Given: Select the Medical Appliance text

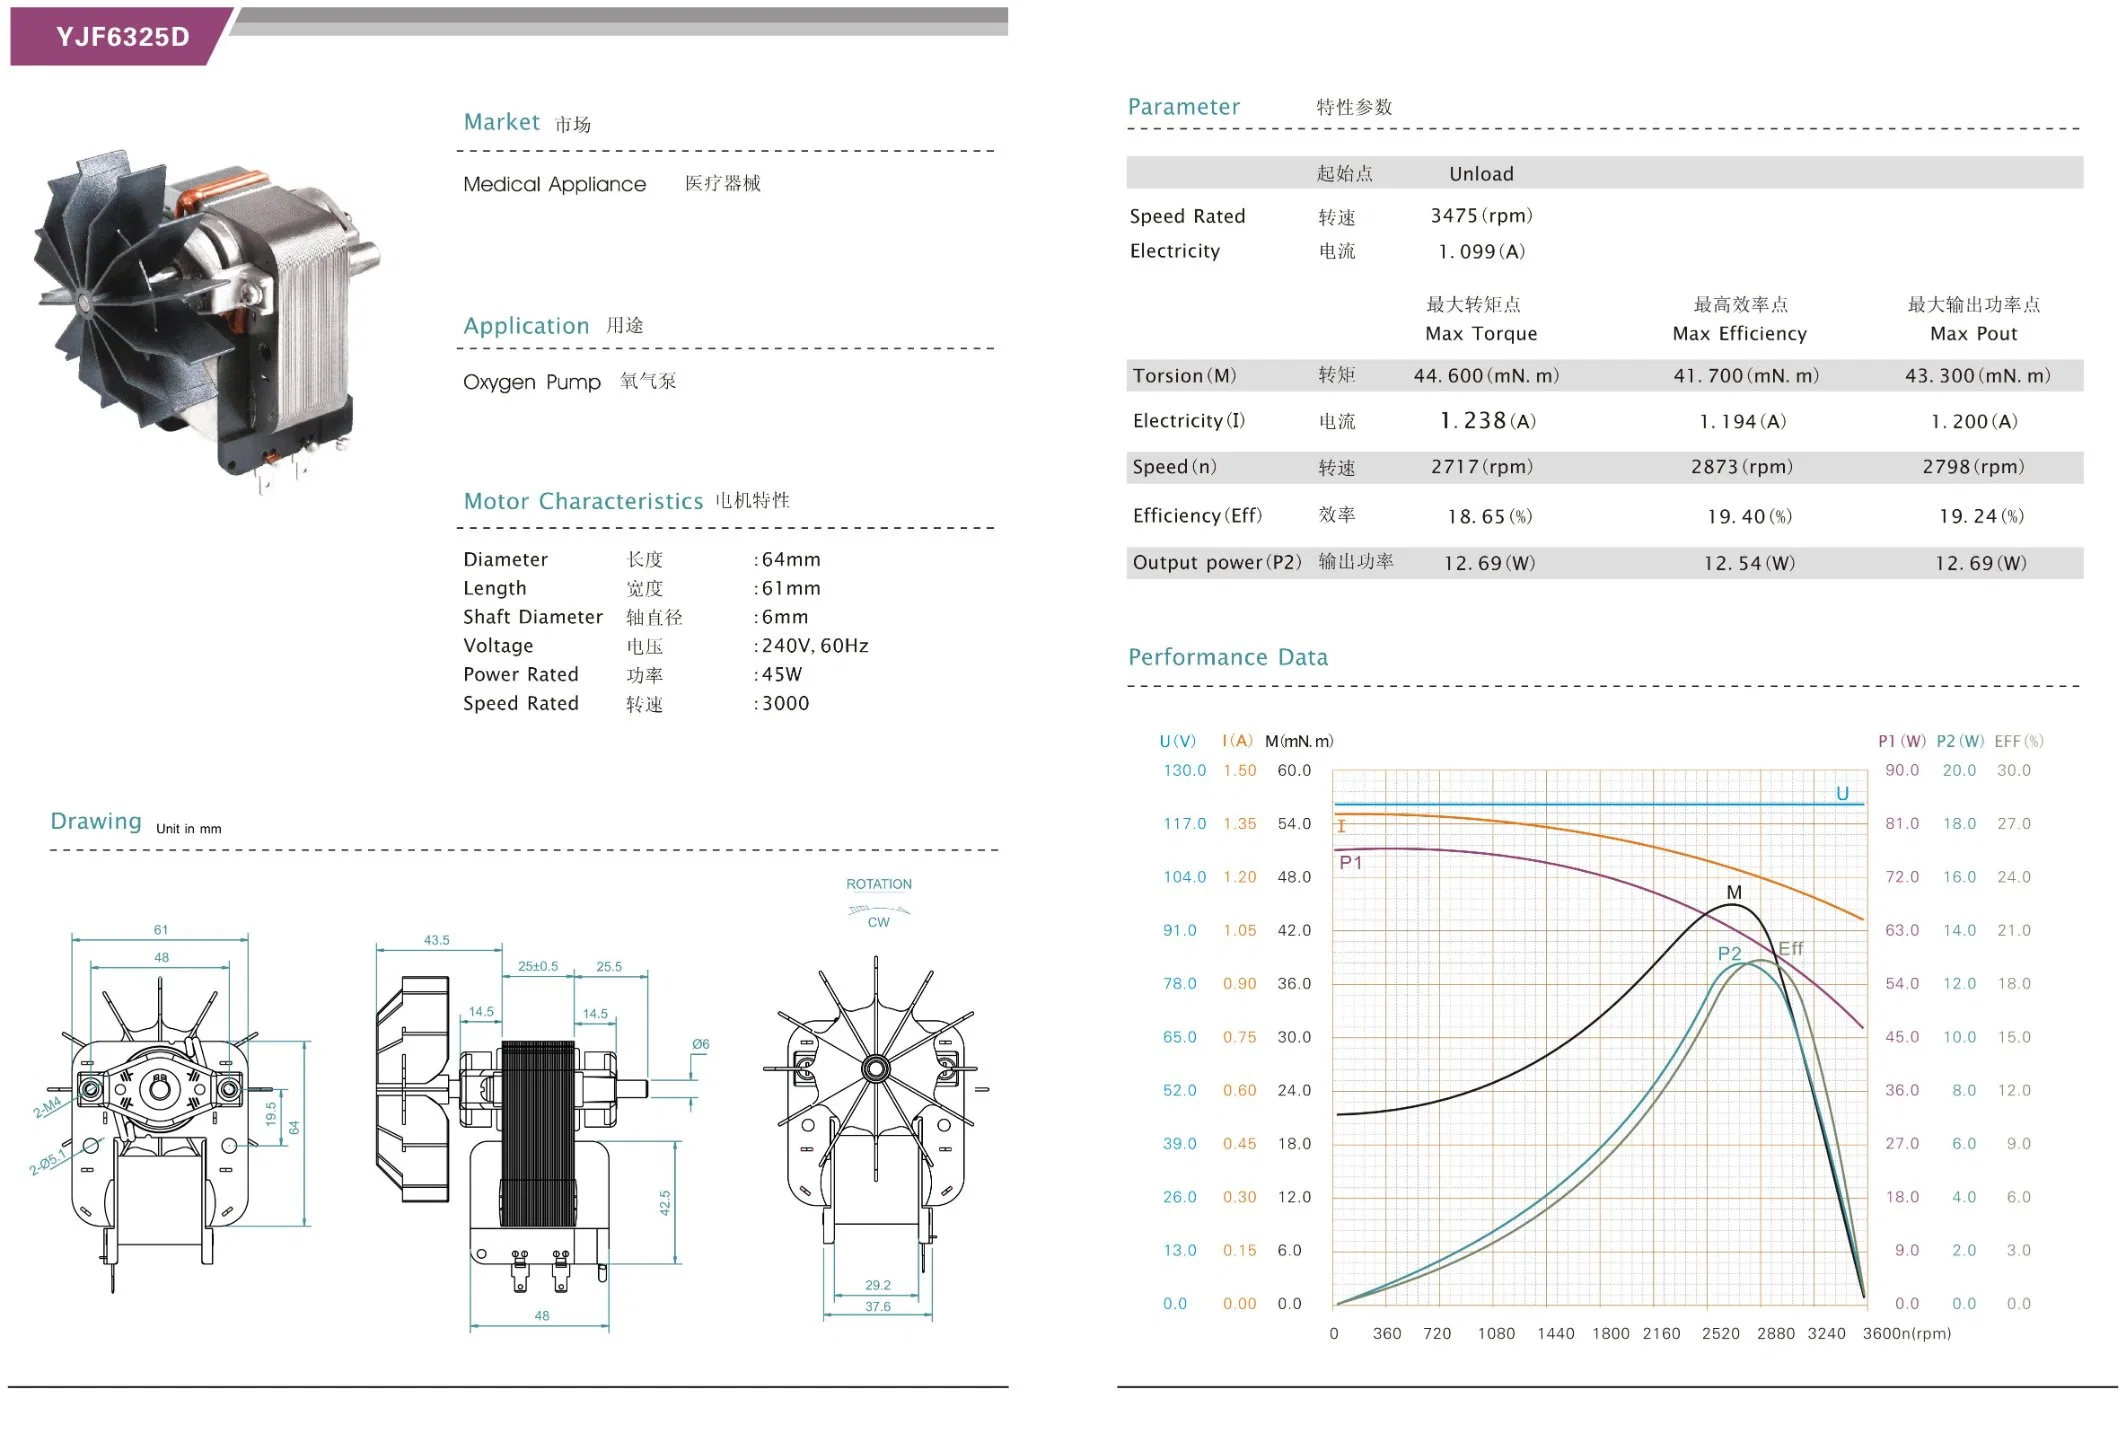Looking at the screenshot, I should (554, 184).
